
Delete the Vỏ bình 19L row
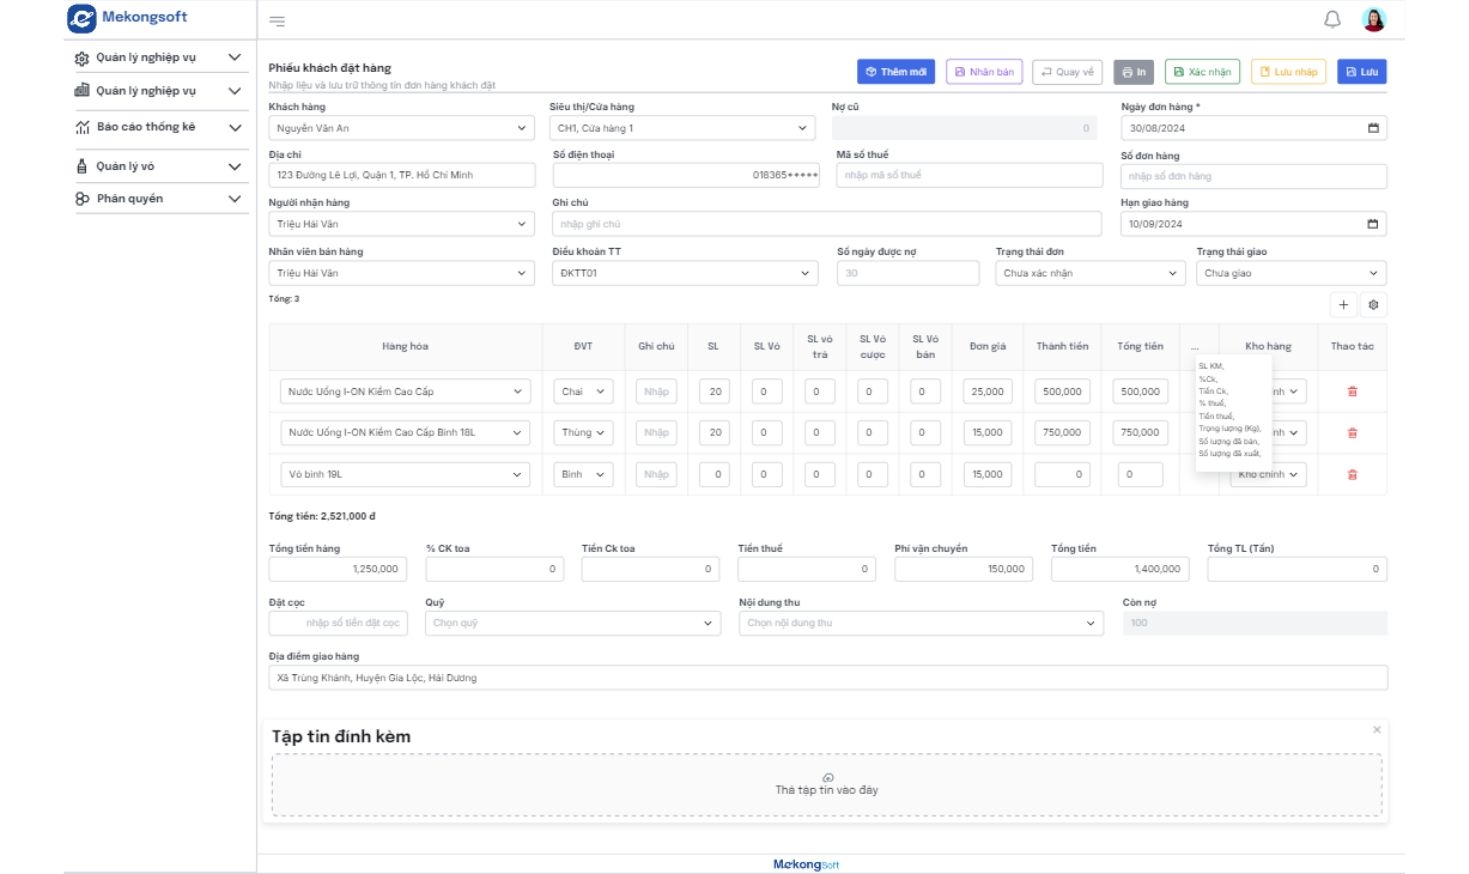click(x=1352, y=475)
